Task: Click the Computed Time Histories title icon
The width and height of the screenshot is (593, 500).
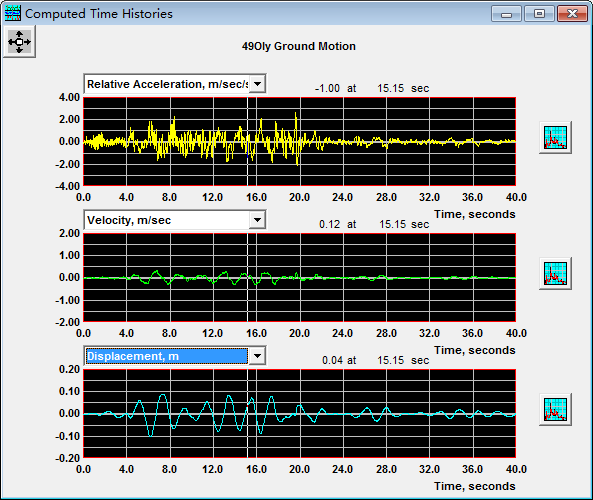Action: click(x=12, y=14)
